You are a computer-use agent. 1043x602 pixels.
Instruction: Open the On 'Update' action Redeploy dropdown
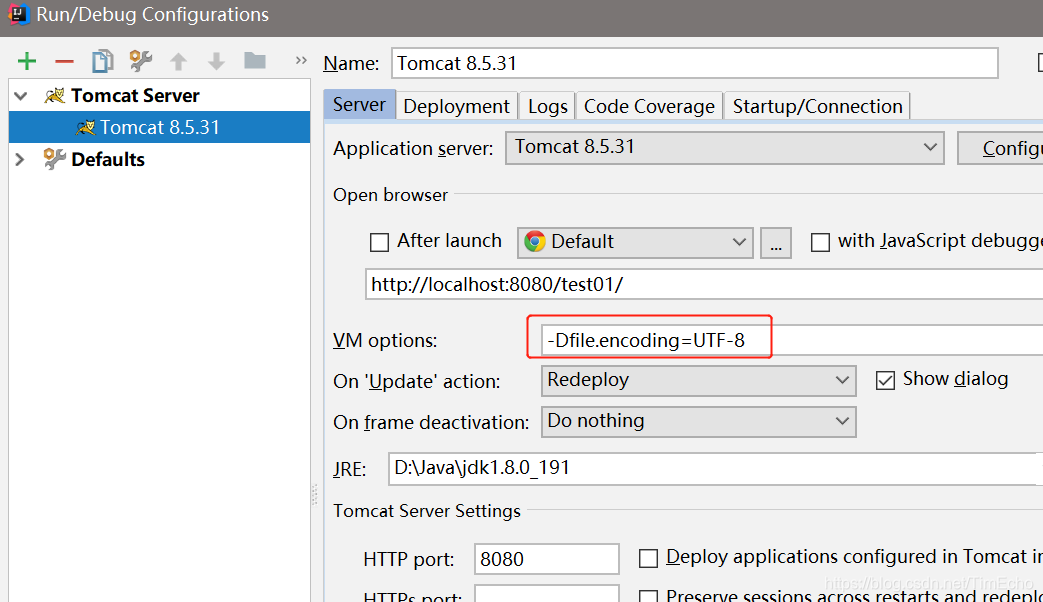(x=698, y=380)
